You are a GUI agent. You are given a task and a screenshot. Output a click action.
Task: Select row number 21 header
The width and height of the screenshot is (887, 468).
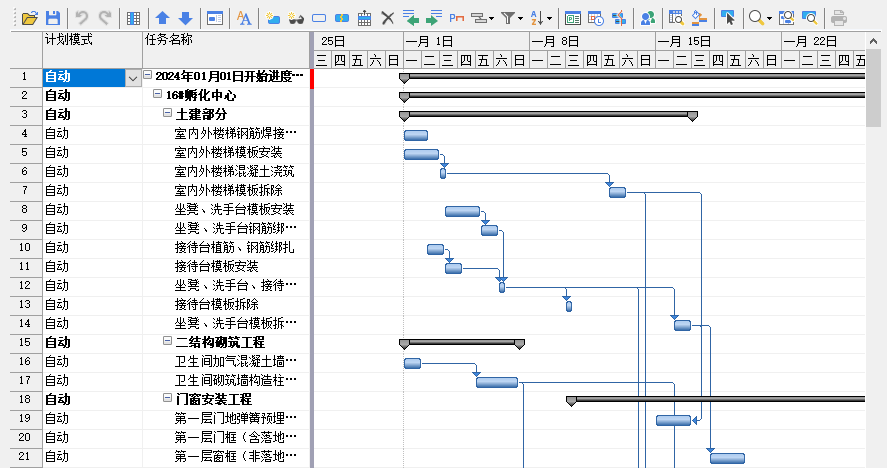click(25, 456)
